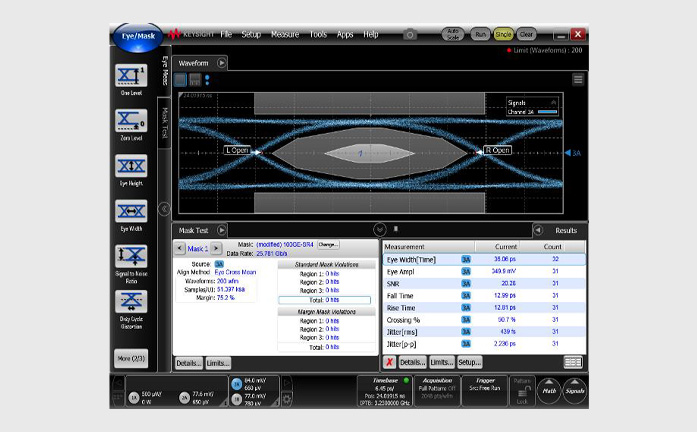Toggle channel 1A button in bottom bar
The image size is (697, 432).
pyautogui.click(x=134, y=398)
